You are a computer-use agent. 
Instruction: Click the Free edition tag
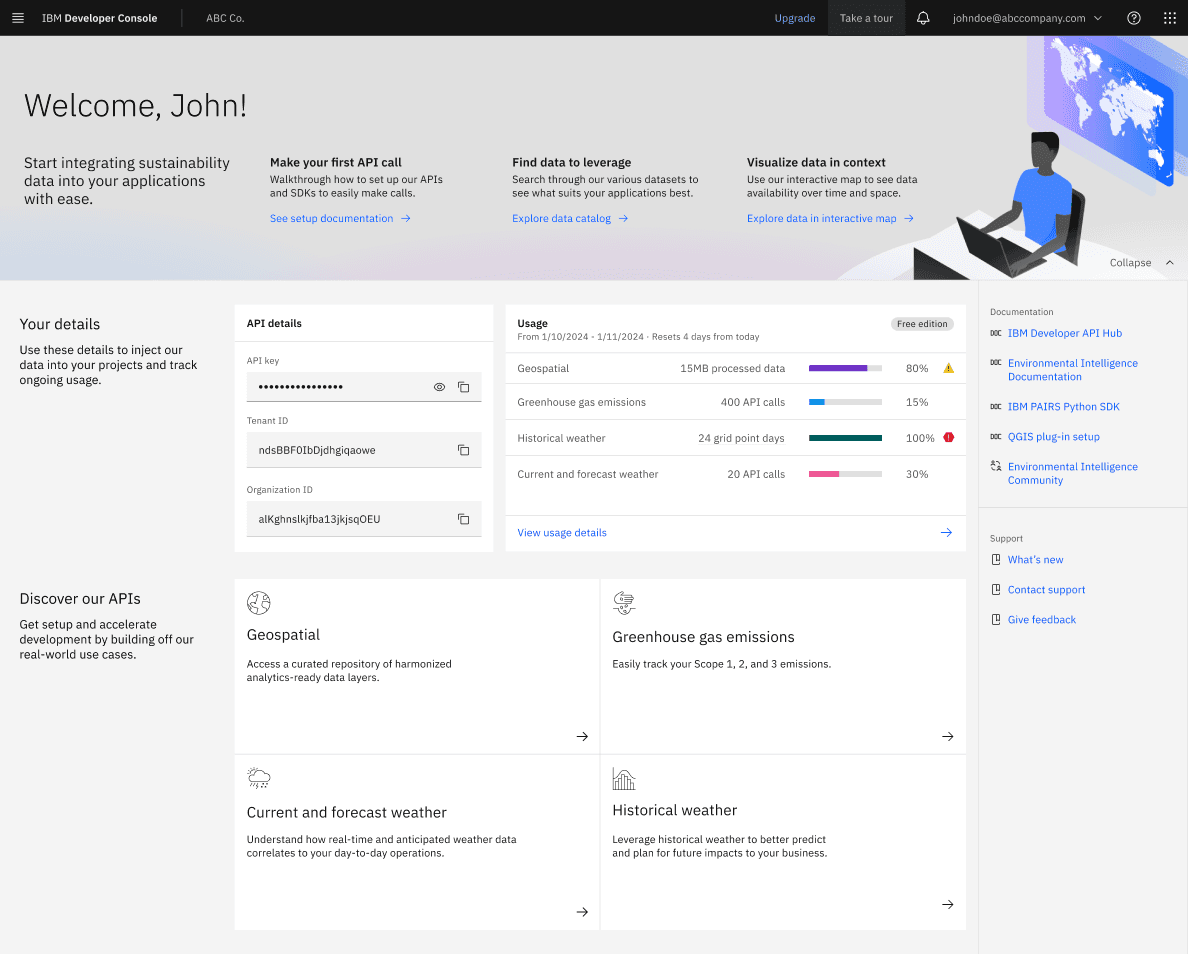point(922,324)
